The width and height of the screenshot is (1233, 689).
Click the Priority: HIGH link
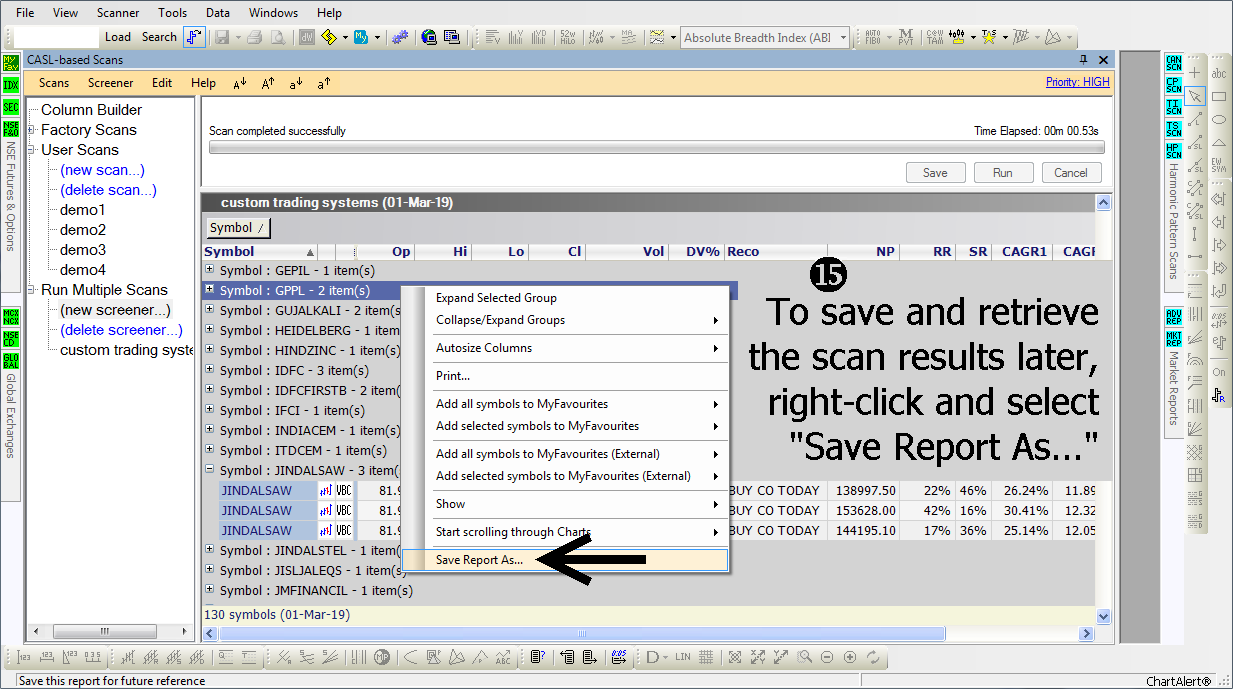(x=1078, y=82)
